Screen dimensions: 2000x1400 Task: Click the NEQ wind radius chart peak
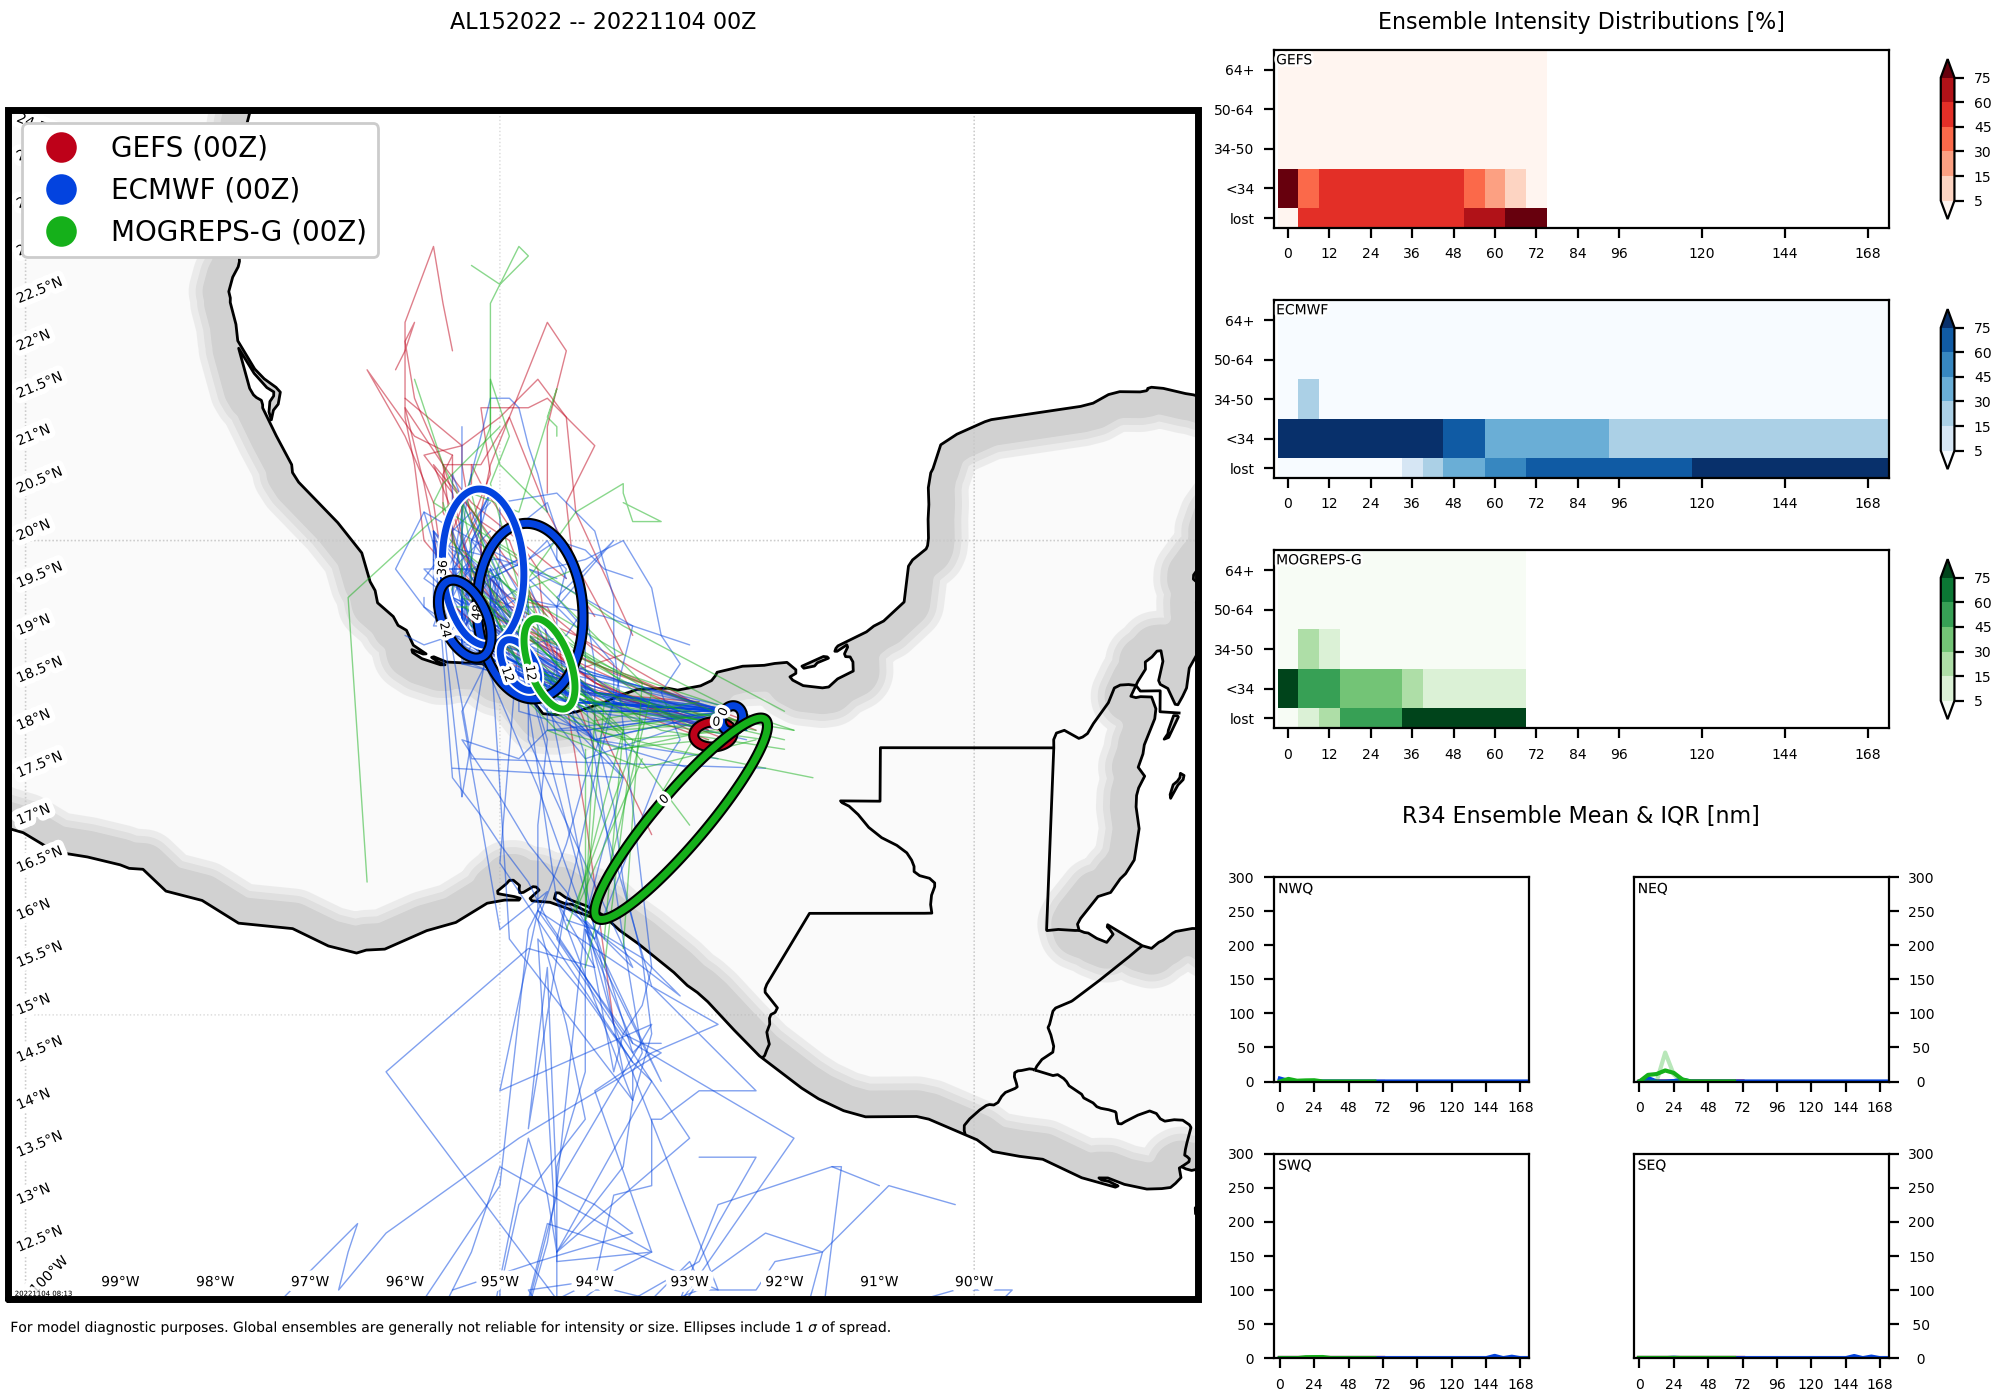(1665, 1054)
